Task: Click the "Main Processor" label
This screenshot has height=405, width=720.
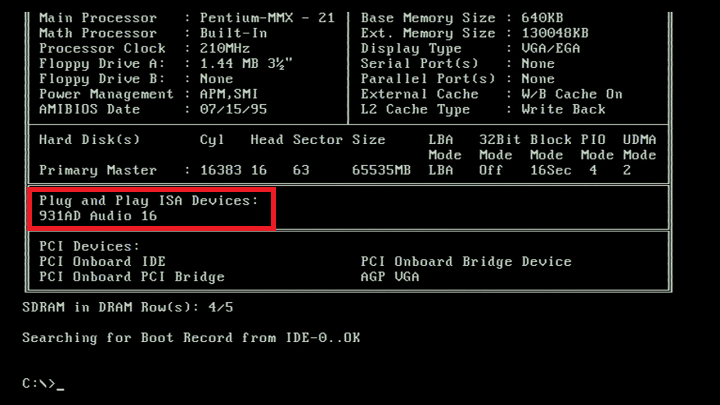Action: click(98, 18)
